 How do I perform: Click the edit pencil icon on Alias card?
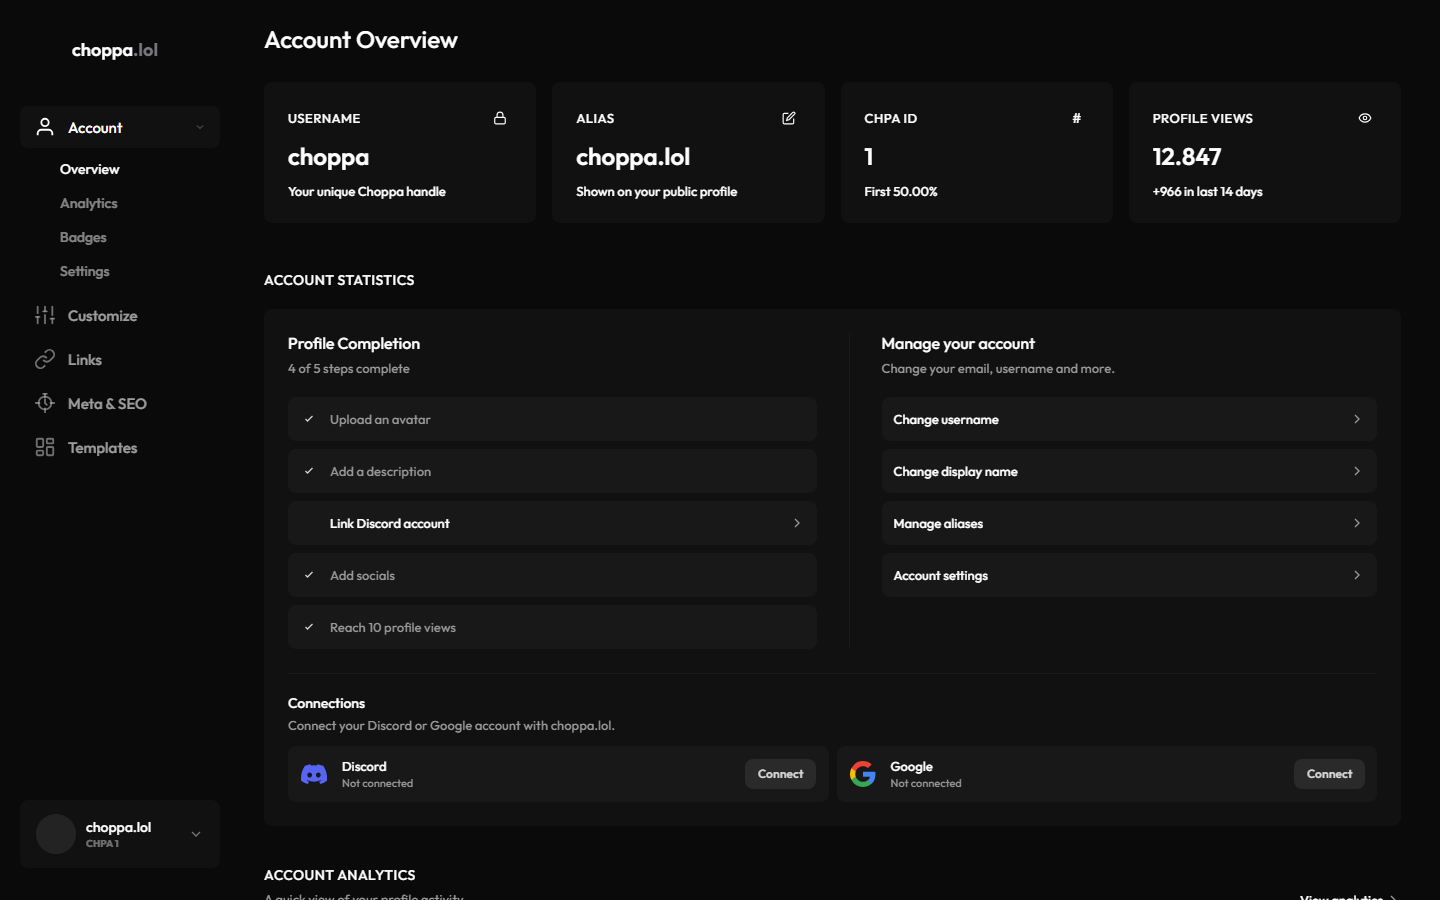(788, 118)
